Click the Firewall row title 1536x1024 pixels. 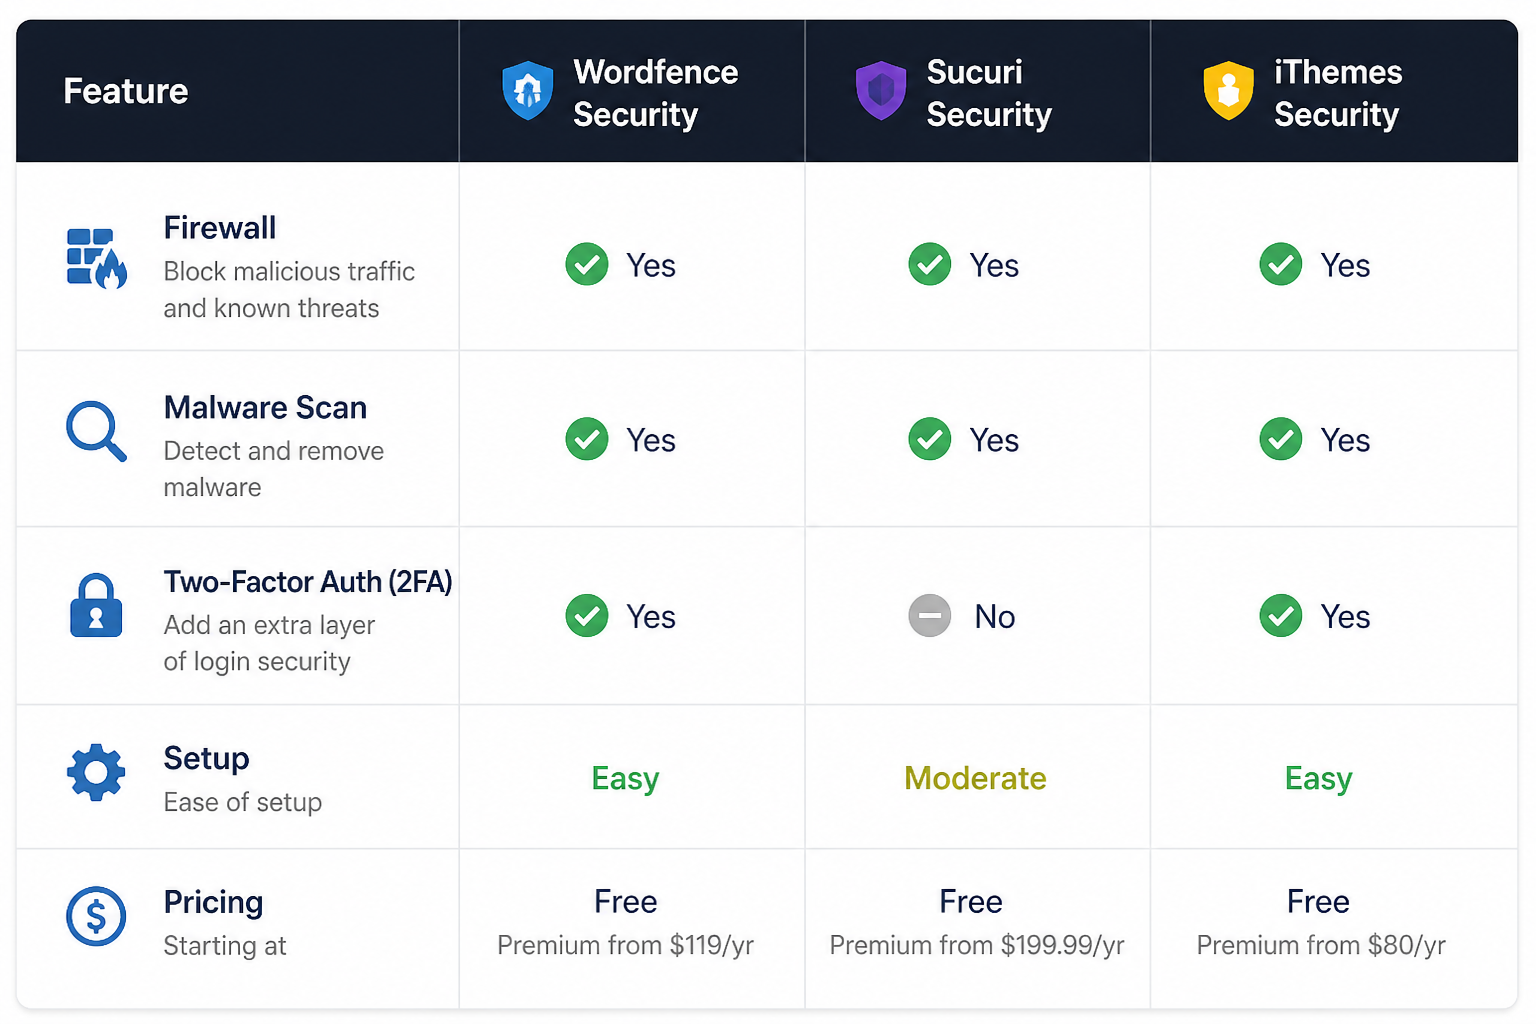point(220,228)
